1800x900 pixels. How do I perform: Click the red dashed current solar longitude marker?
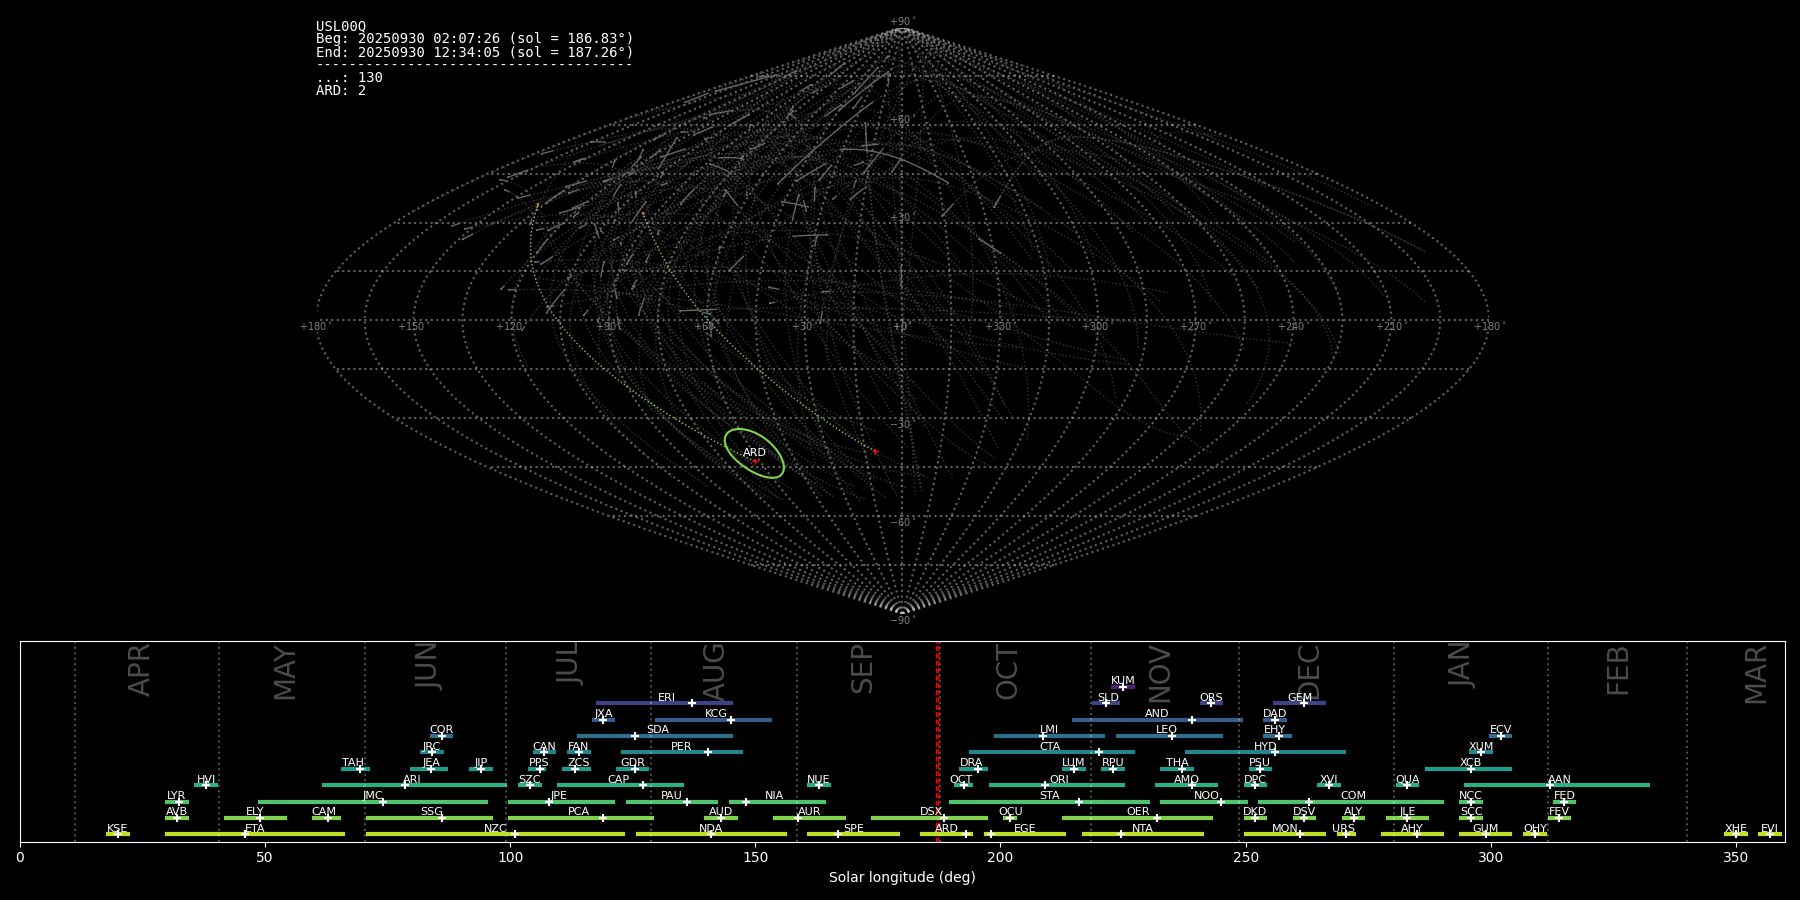pyautogui.click(x=937, y=741)
